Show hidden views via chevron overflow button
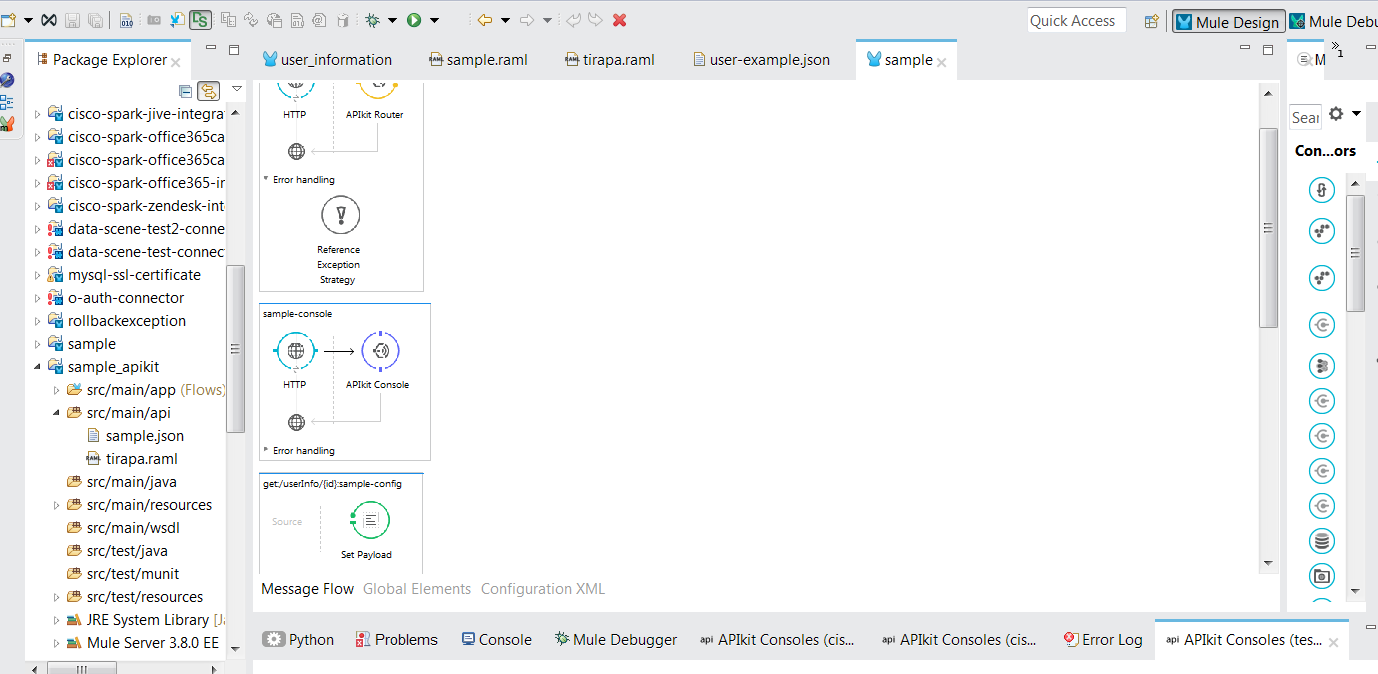1378x674 pixels. 1337,48
